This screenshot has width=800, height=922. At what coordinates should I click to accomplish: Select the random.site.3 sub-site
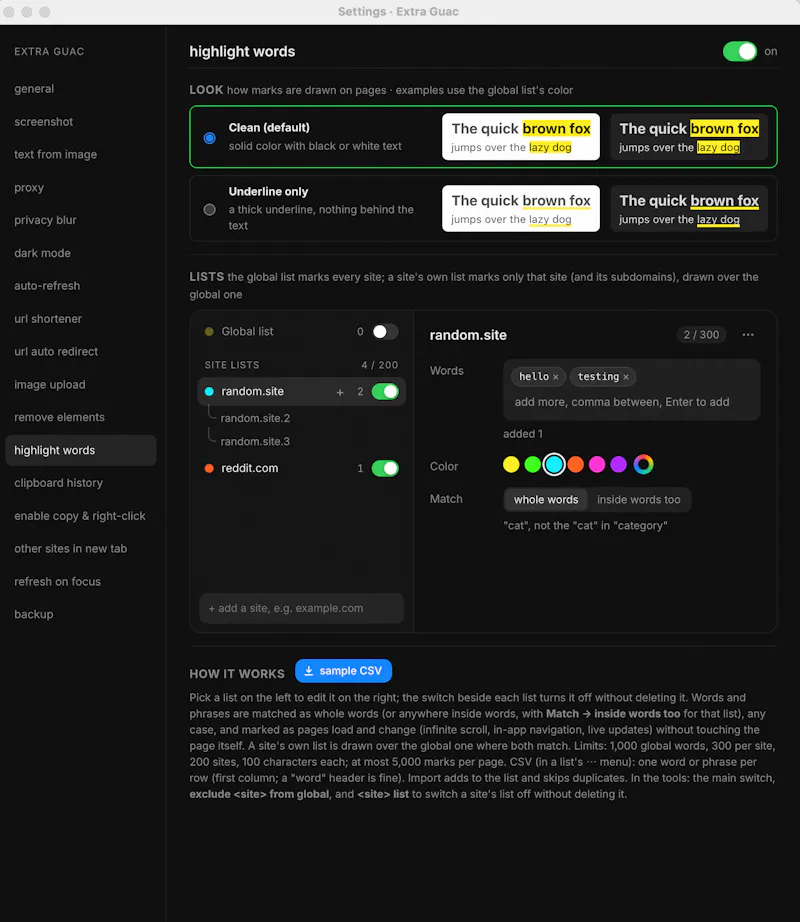pos(255,442)
